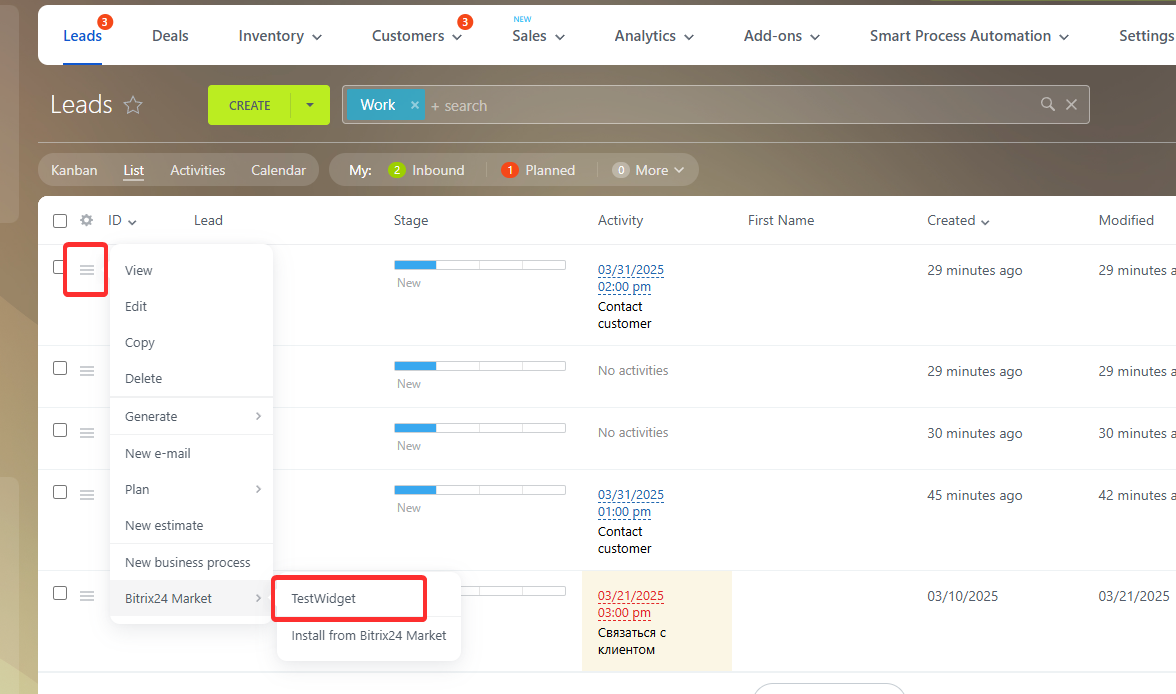
Task: Check the checkbox of the last lead row
Action: pos(60,592)
